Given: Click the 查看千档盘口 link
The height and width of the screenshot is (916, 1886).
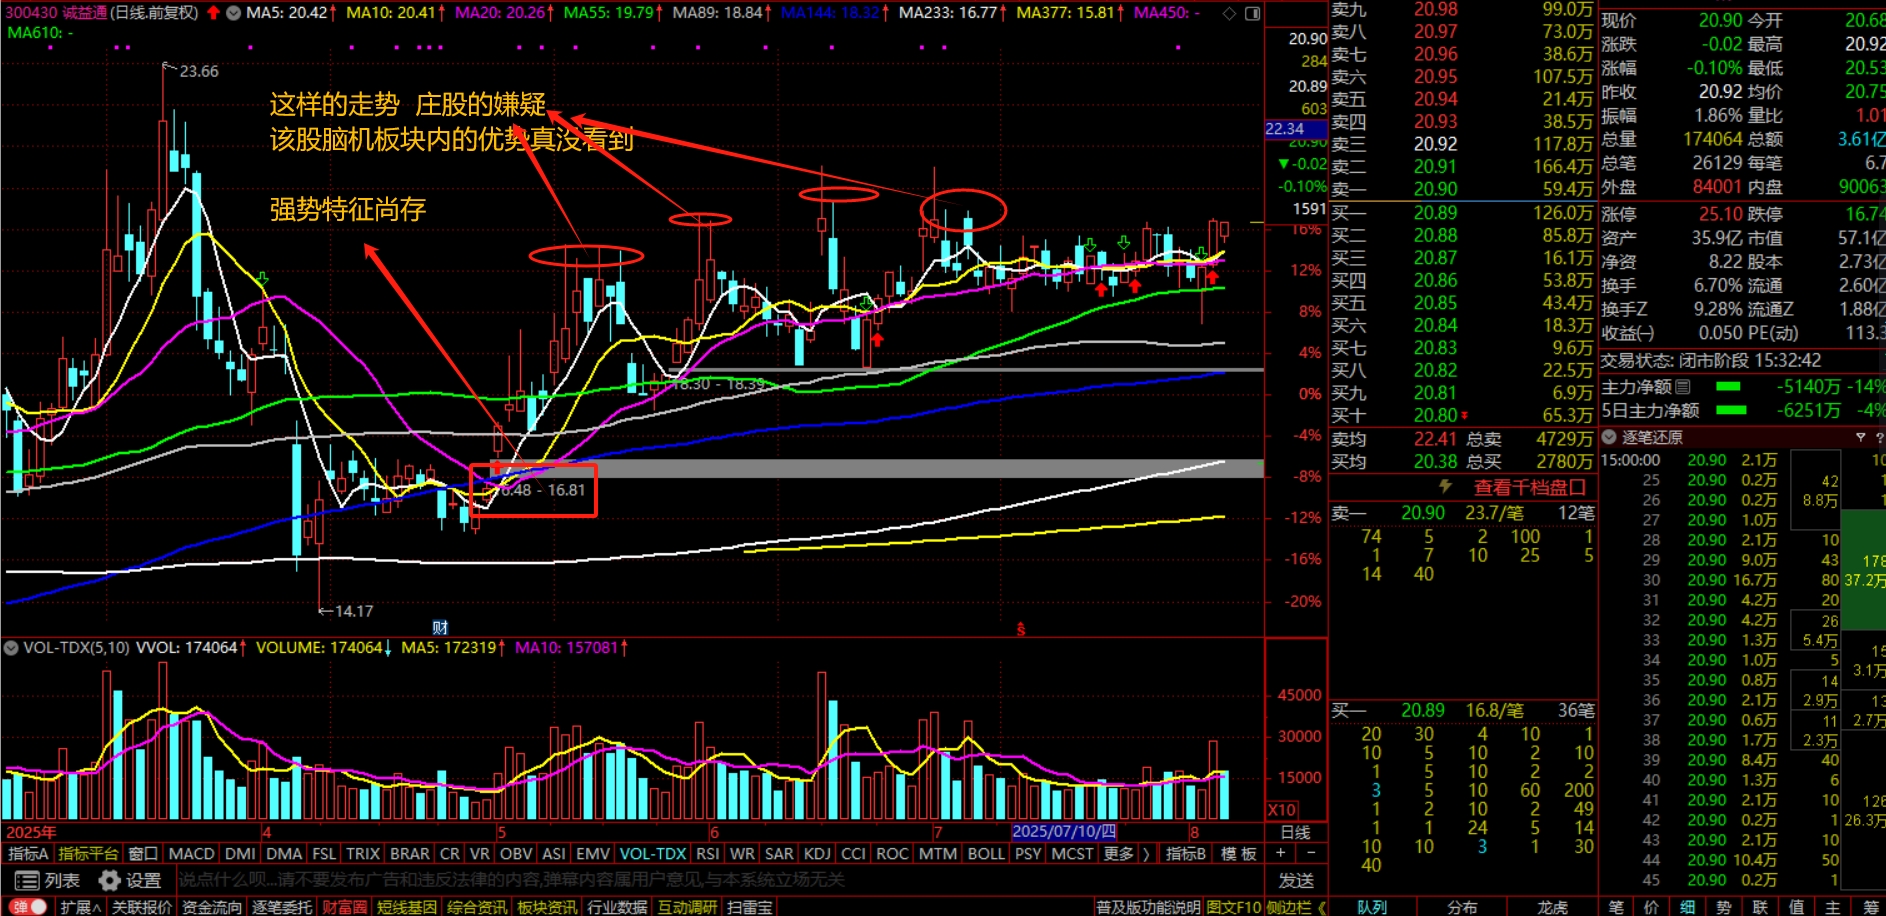Looking at the screenshot, I should click(1530, 487).
